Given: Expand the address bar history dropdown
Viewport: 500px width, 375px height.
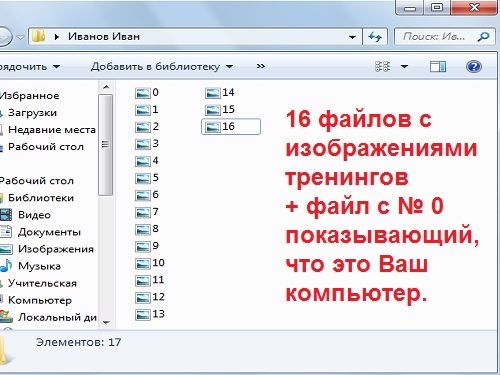Looking at the screenshot, I should coord(352,37).
